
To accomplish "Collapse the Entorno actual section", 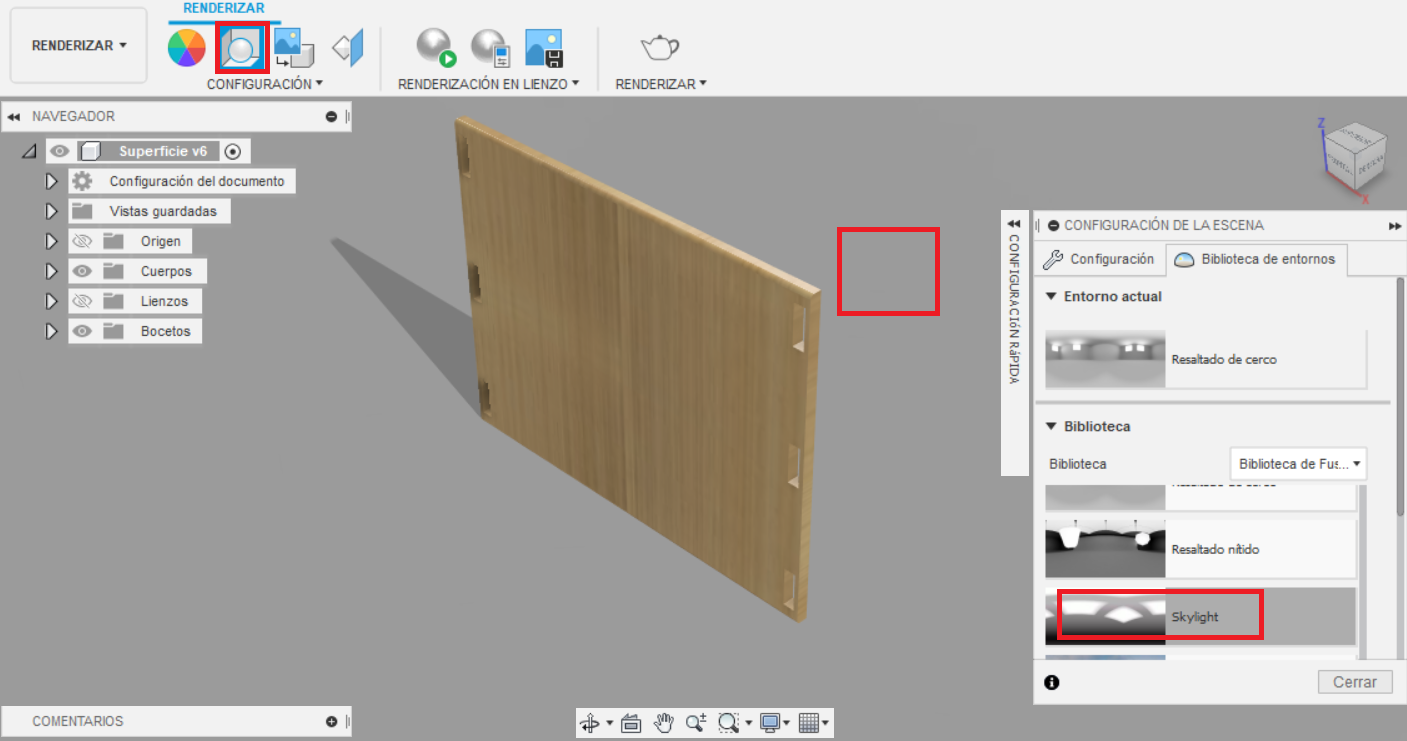I will pos(1051,296).
